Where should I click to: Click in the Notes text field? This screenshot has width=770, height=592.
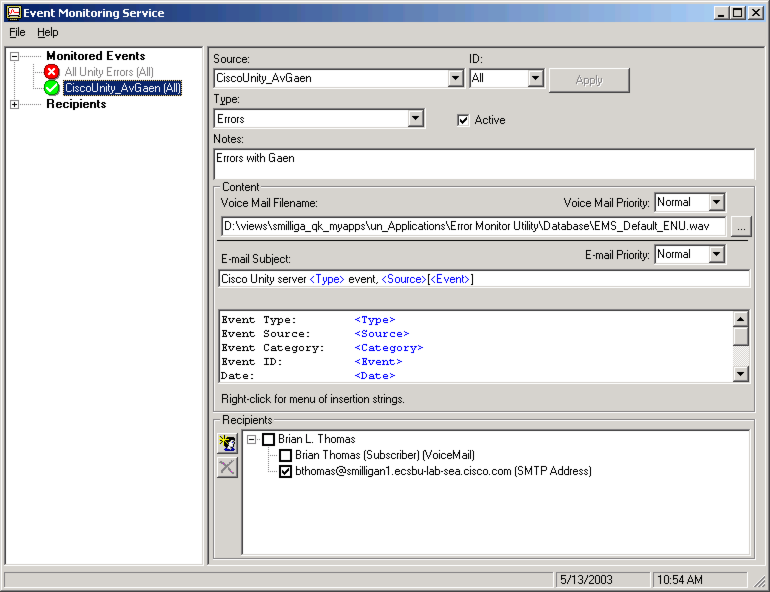click(484, 164)
